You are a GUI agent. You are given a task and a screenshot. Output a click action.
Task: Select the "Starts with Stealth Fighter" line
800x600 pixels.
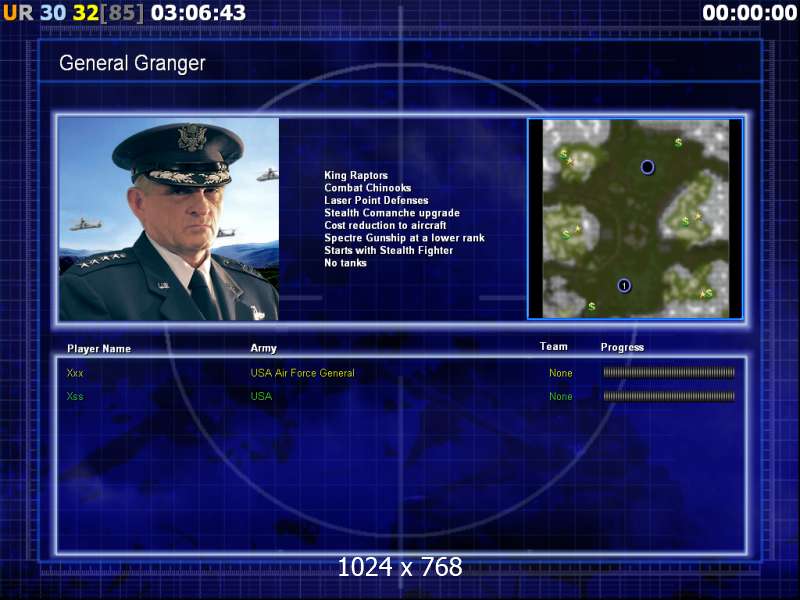pos(389,251)
